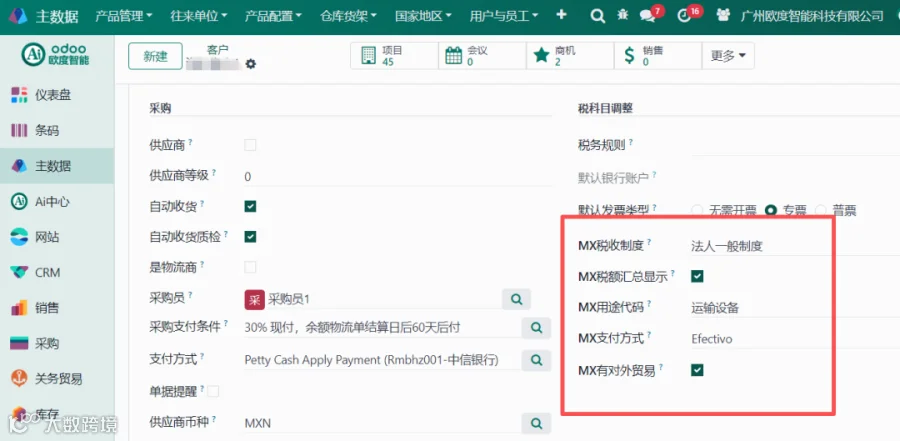900x441 pixels.
Task: Click the 税务规则 input field
Action: [x=795, y=145]
